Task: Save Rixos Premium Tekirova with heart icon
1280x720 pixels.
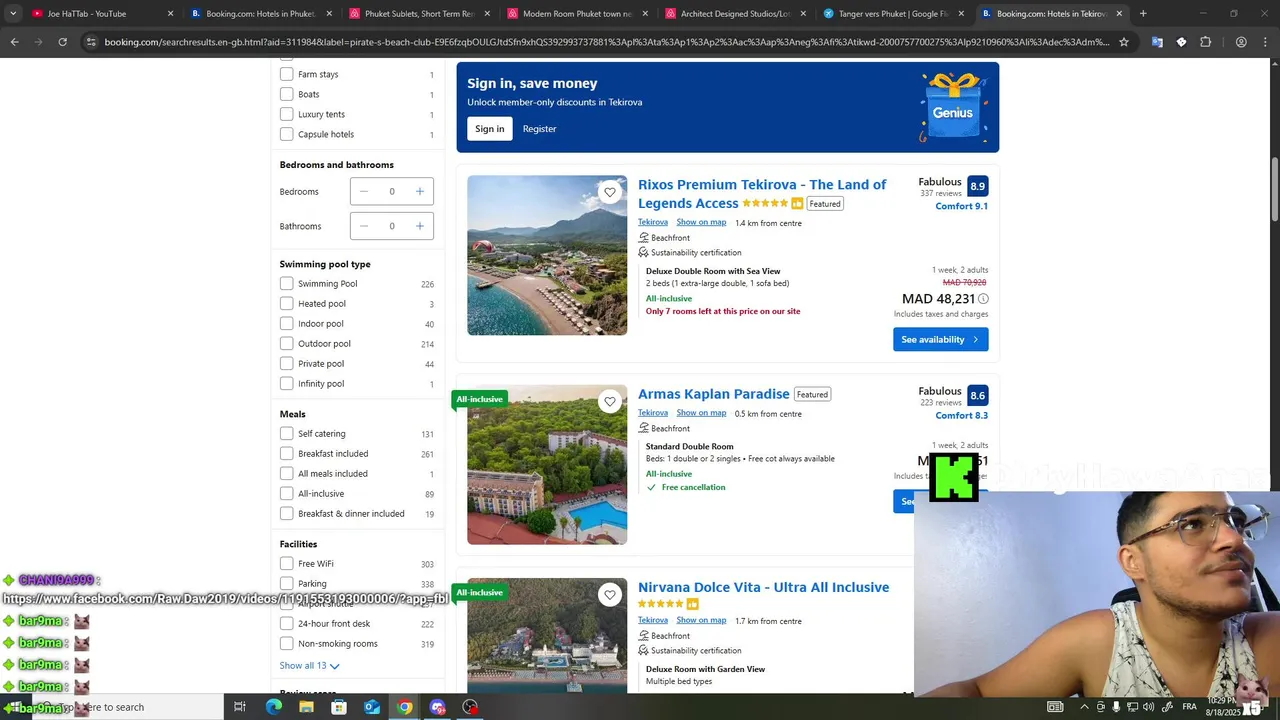Action: tap(610, 192)
